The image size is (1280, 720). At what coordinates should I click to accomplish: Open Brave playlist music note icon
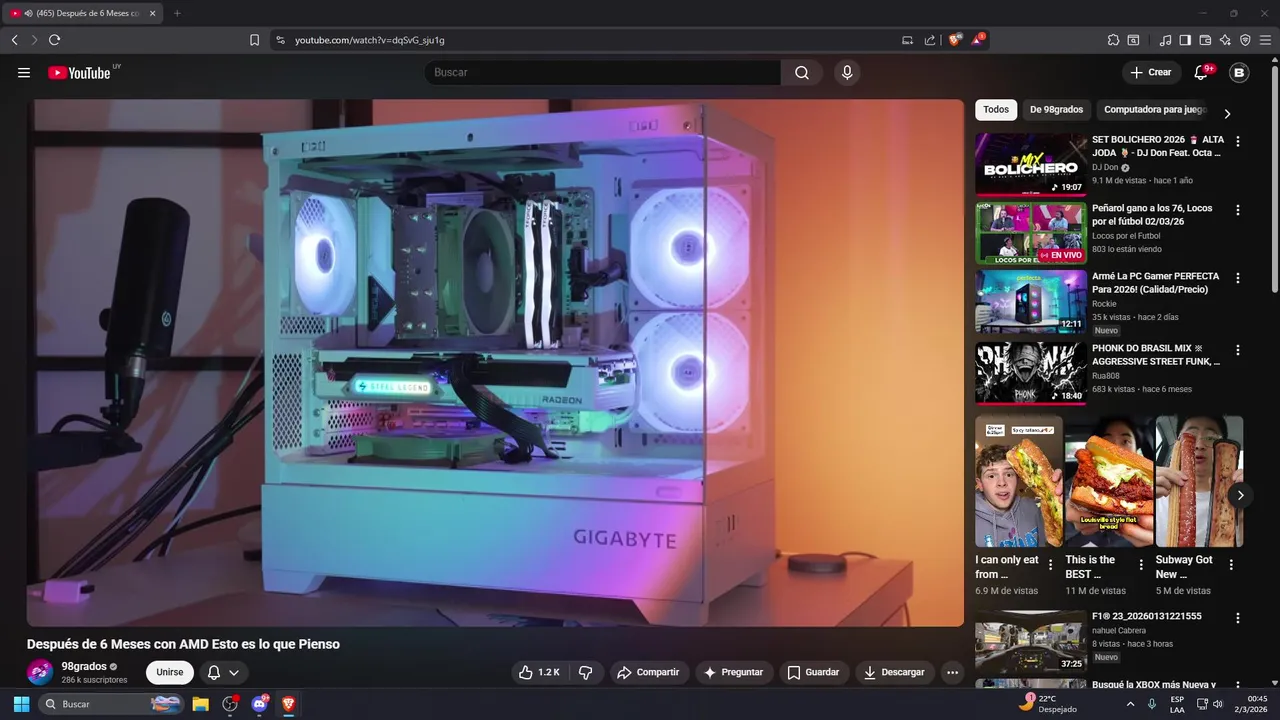click(x=1165, y=40)
